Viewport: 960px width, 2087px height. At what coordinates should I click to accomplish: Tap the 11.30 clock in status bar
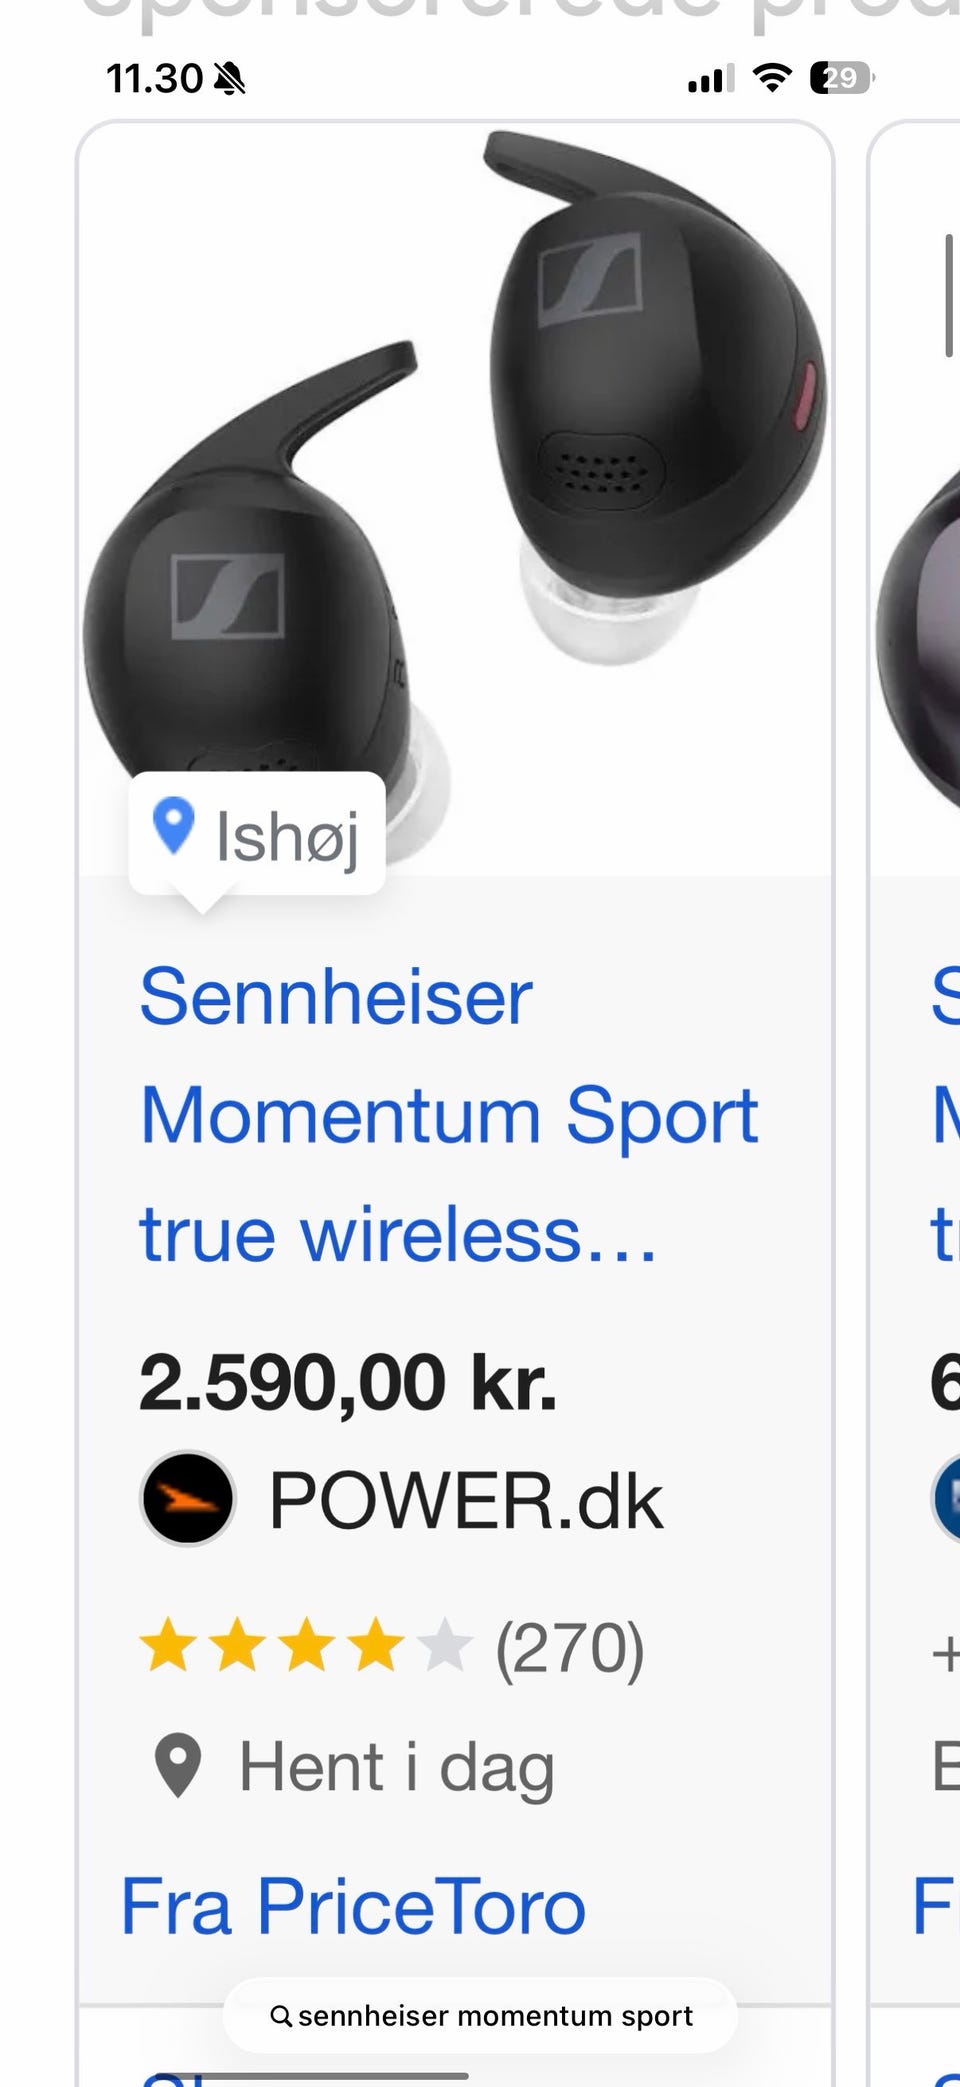pyautogui.click(x=155, y=78)
